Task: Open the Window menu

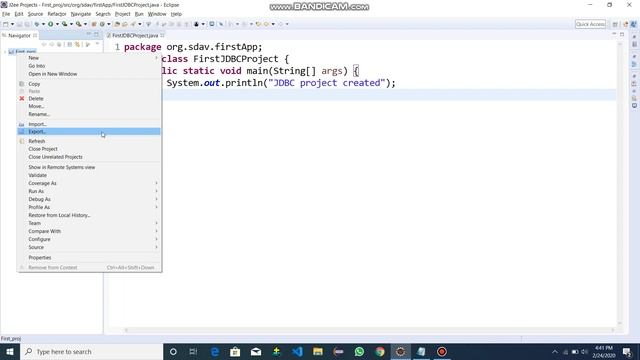Action: [157, 14]
